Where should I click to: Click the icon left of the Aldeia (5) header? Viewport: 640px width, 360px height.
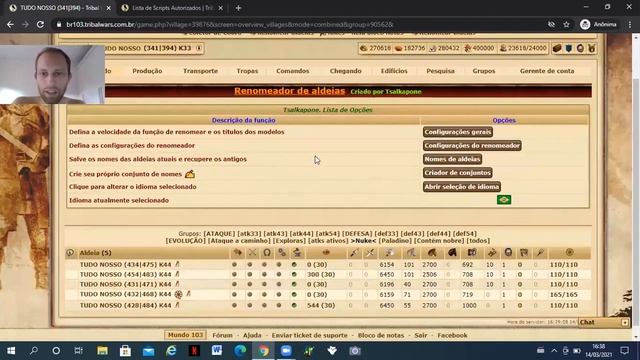tap(70, 253)
